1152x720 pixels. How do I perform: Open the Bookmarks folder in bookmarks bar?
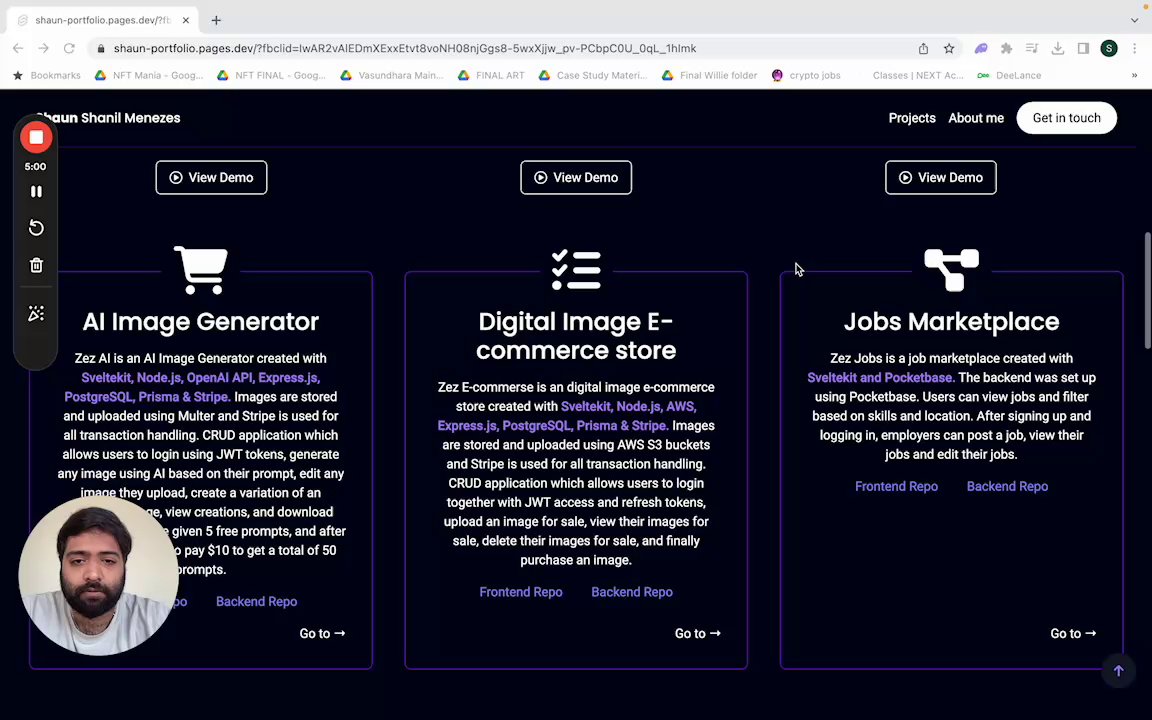(47, 75)
